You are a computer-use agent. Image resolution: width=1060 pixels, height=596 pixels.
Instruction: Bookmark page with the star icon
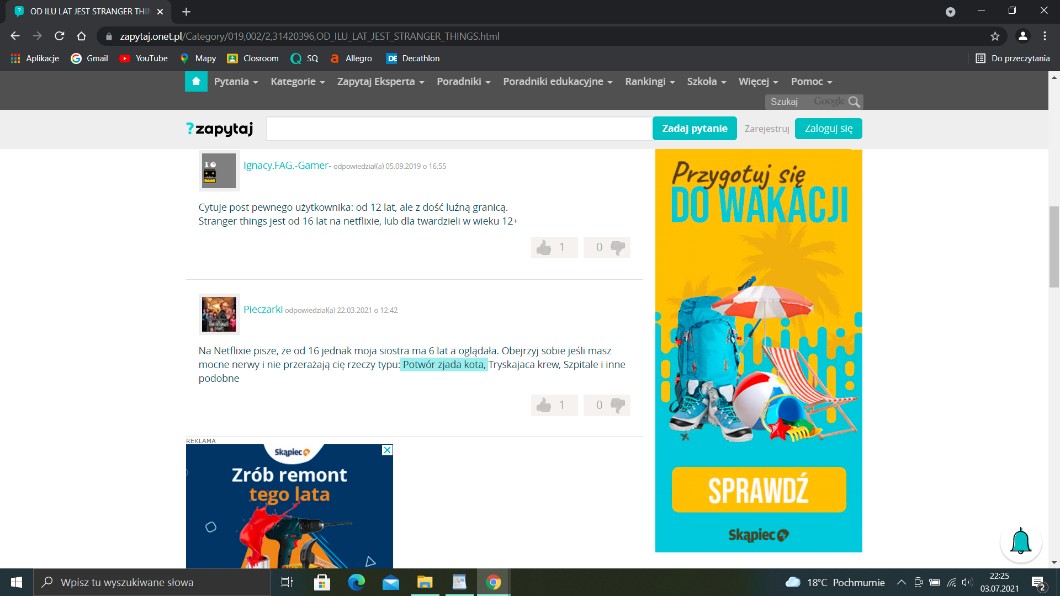tap(994, 36)
